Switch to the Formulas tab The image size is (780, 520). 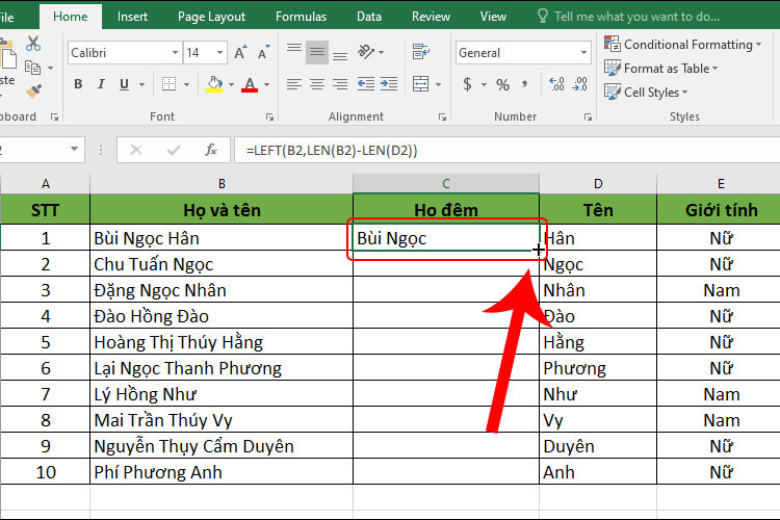(301, 16)
